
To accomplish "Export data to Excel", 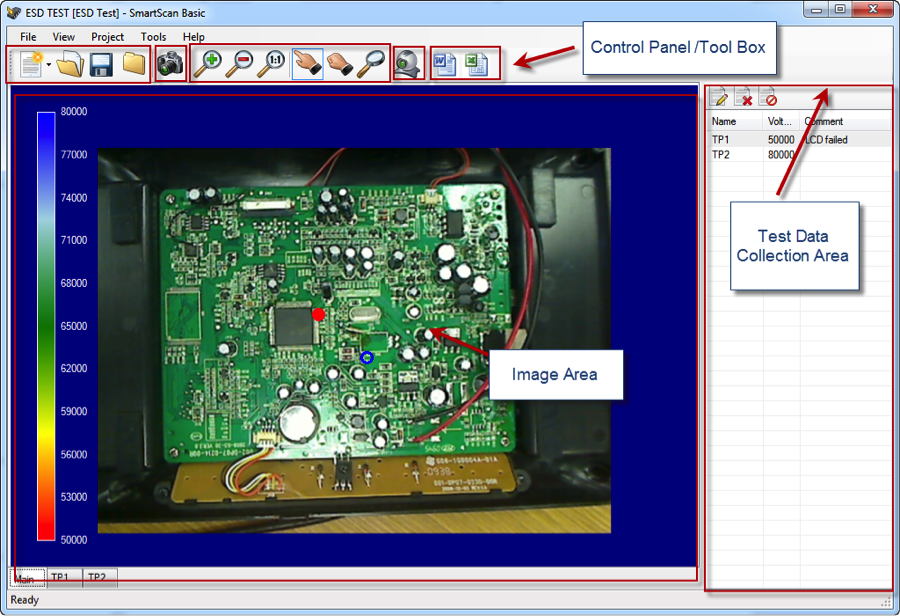I will point(478,66).
